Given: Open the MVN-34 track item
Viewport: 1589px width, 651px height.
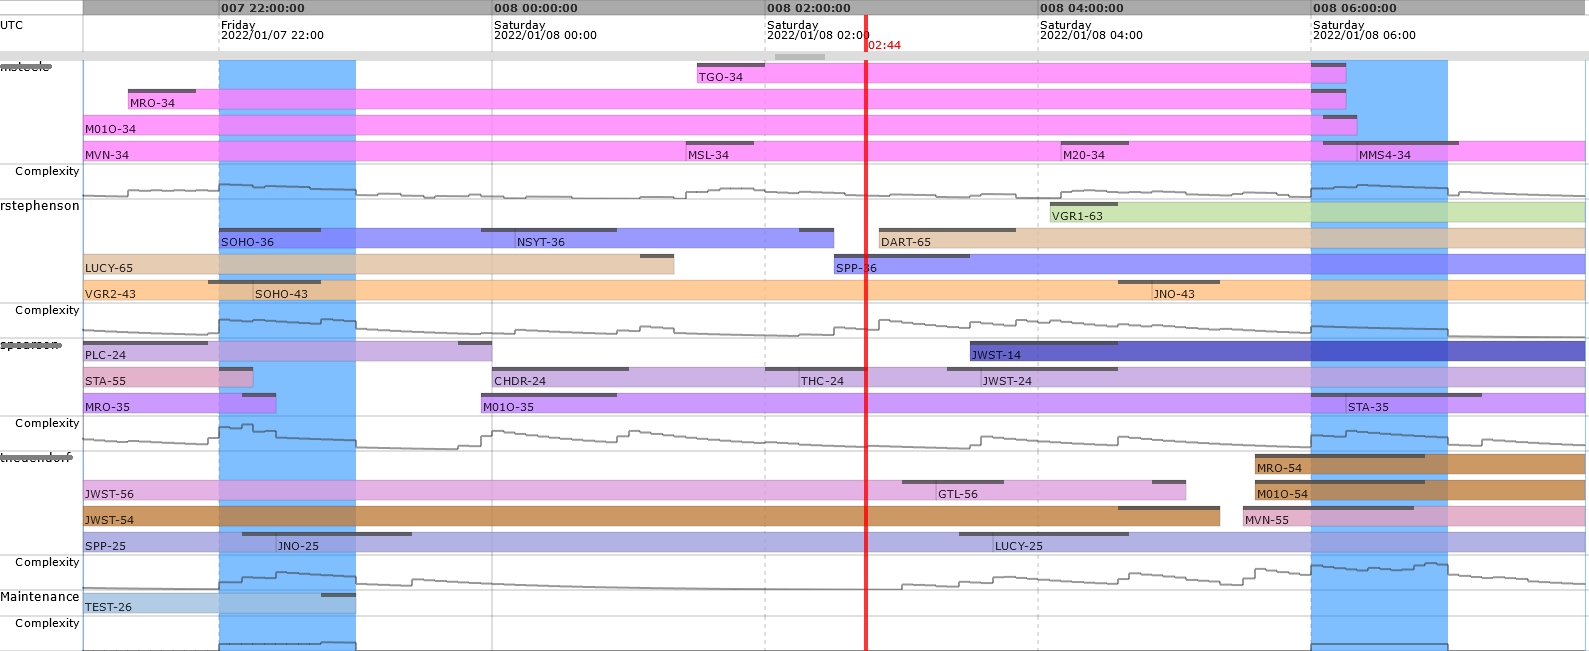Looking at the screenshot, I should [384, 152].
